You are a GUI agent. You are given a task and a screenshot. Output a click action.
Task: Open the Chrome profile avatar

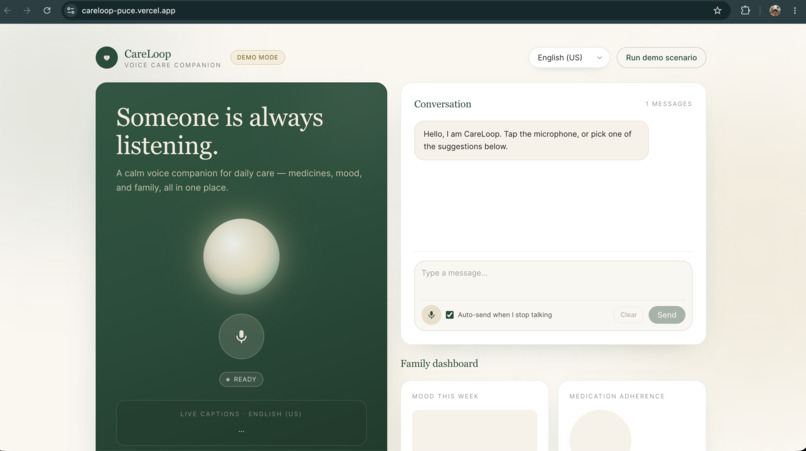coord(775,10)
